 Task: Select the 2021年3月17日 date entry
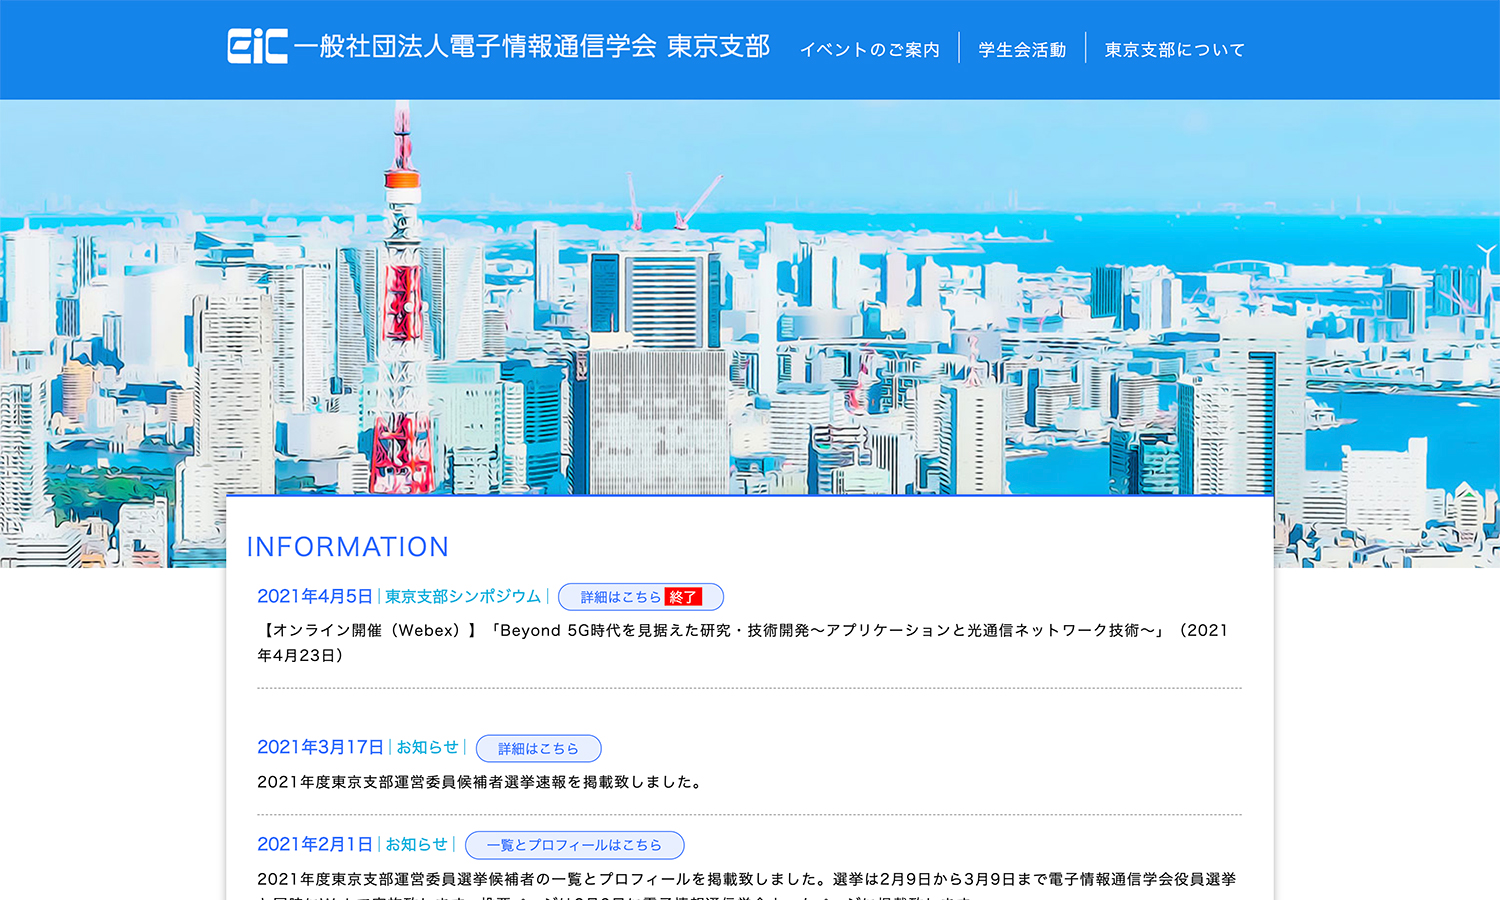[320, 748]
